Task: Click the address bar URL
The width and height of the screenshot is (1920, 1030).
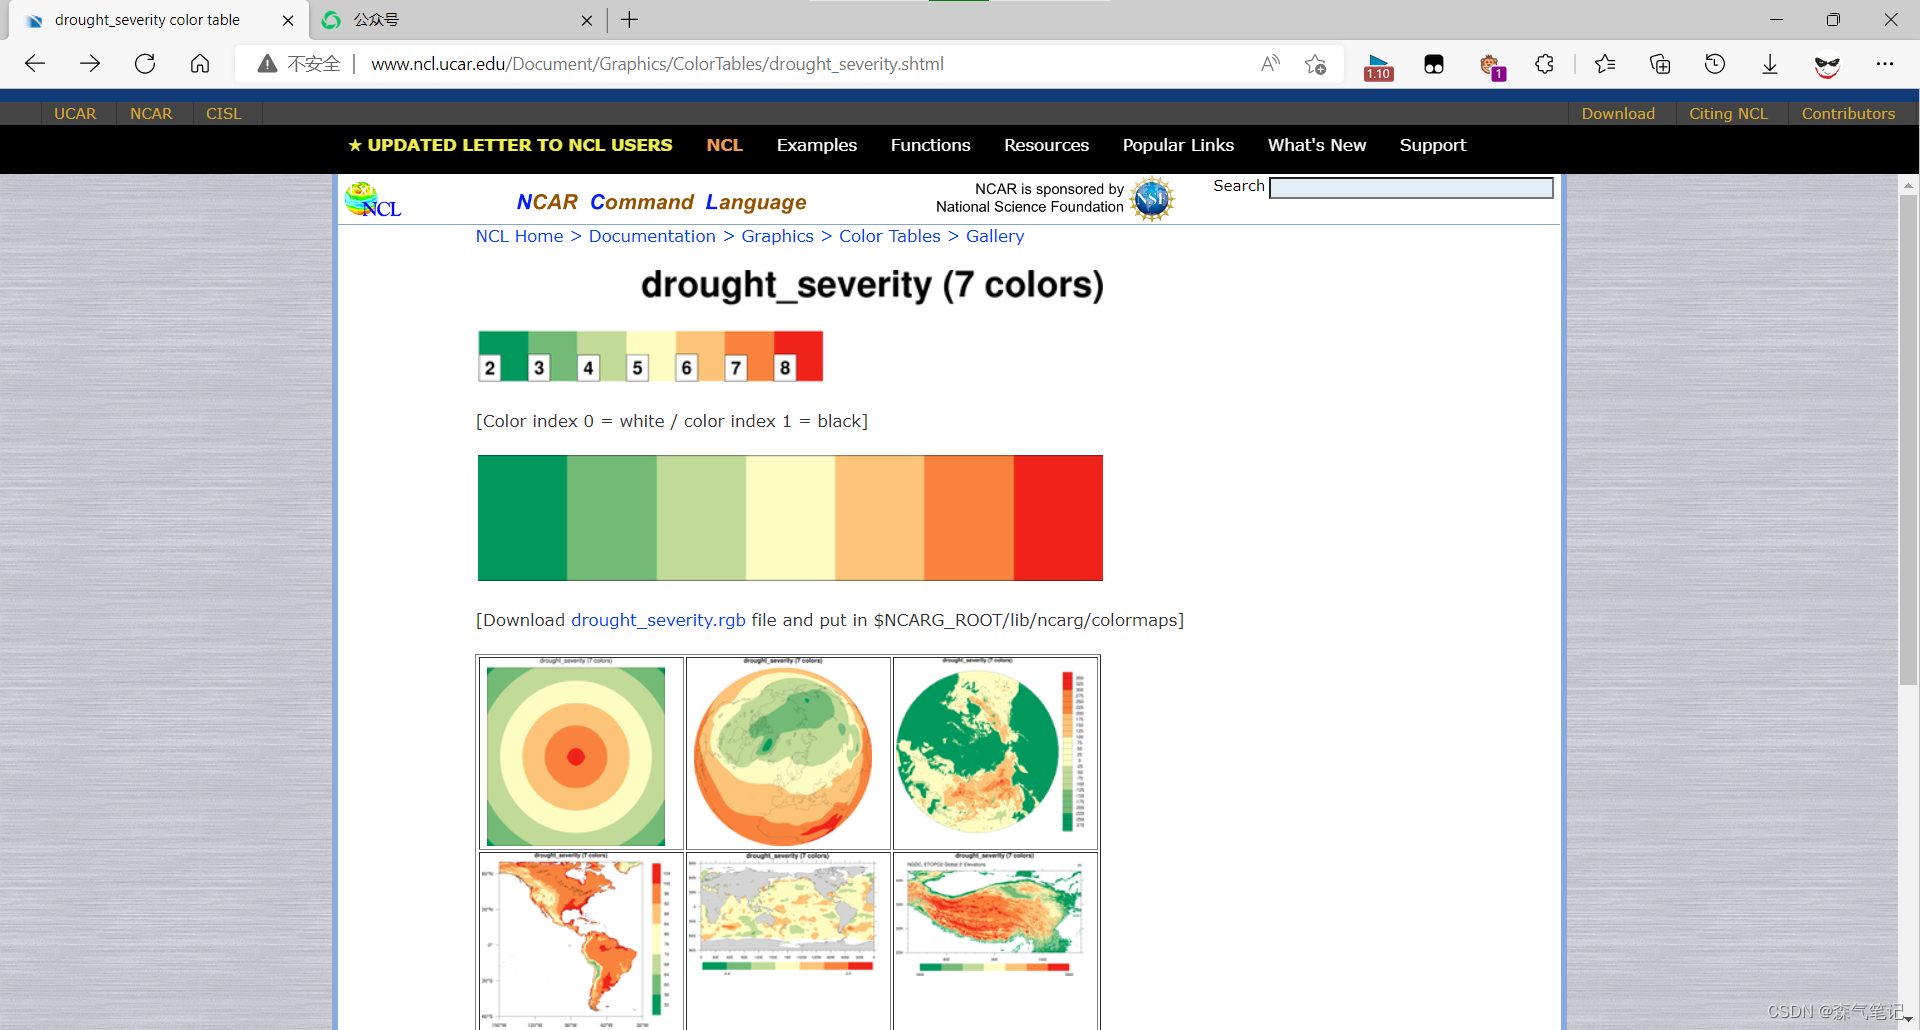Action: [x=657, y=64]
